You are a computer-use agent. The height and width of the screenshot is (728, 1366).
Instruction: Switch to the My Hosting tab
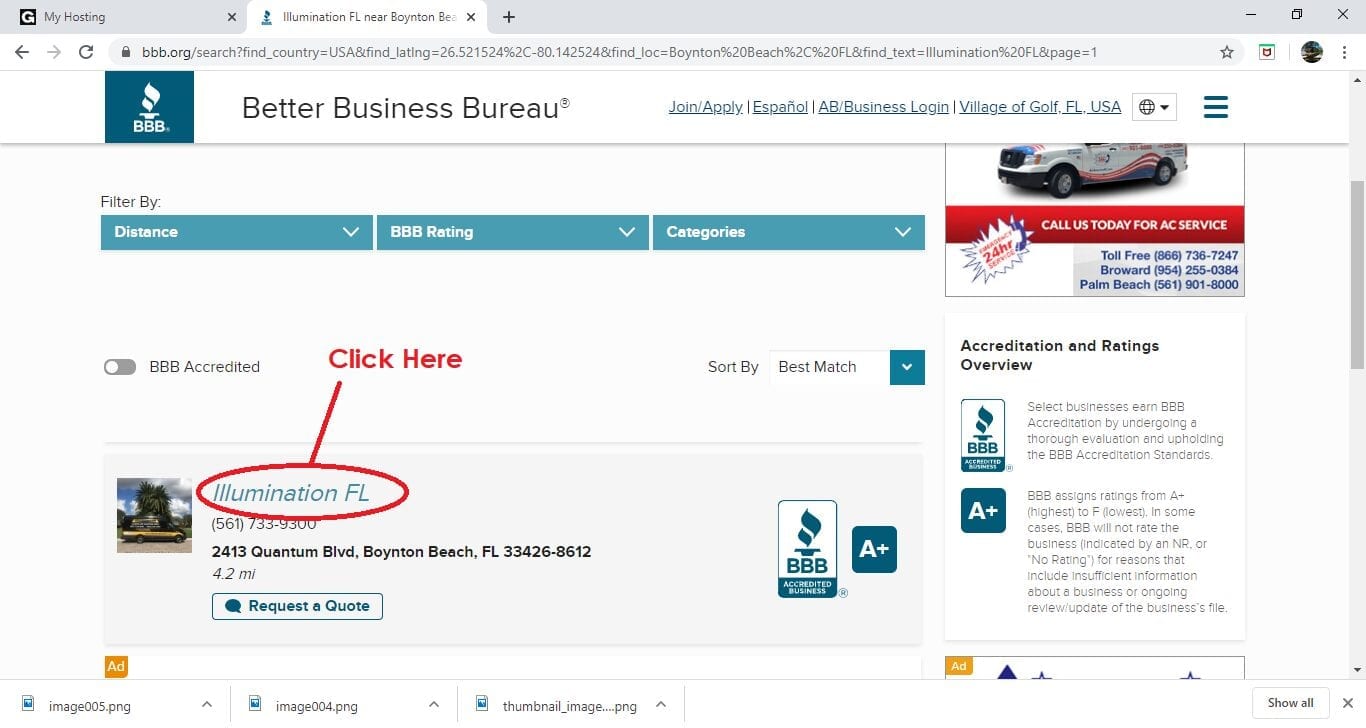click(x=125, y=17)
